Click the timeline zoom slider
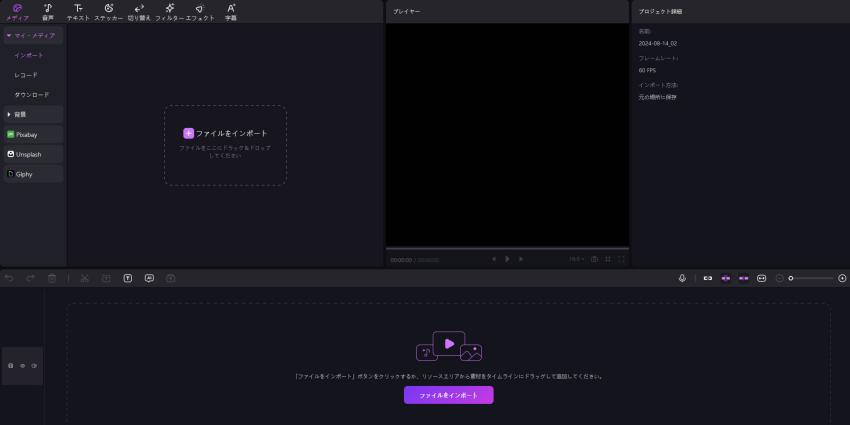The width and height of the screenshot is (850, 425). [x=811, y=278]
